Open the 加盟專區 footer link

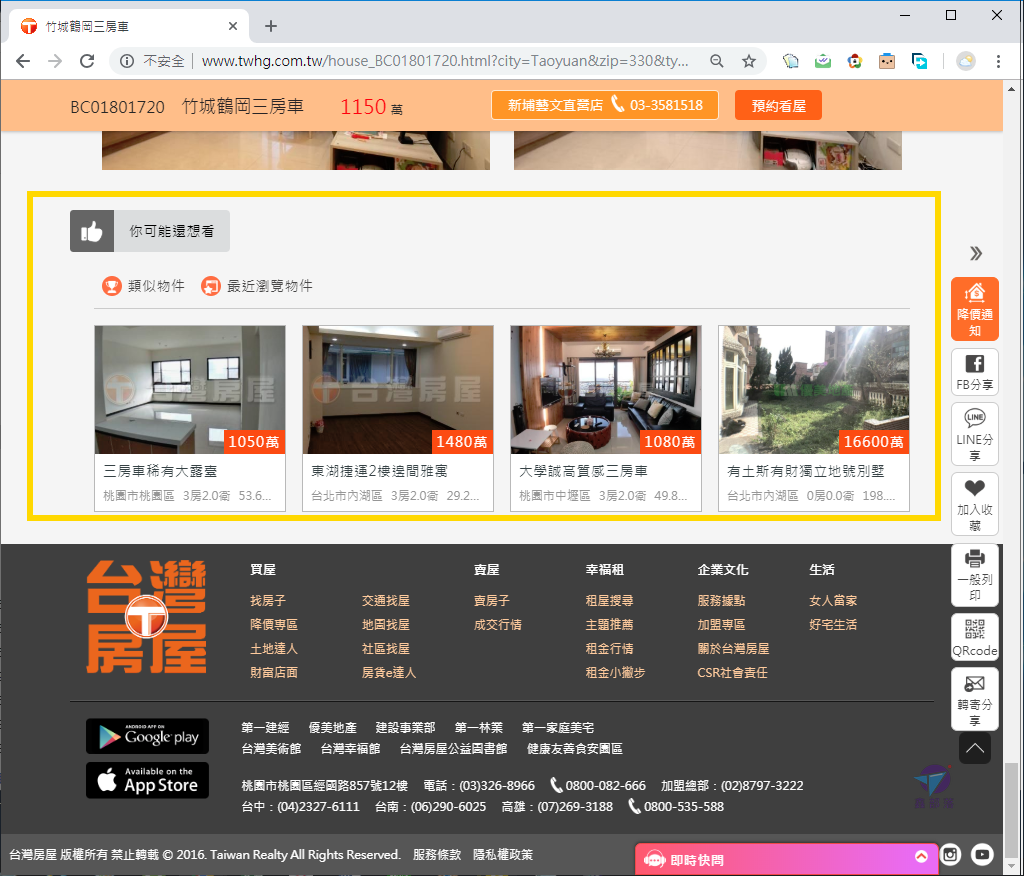click(x=721, y=625)
